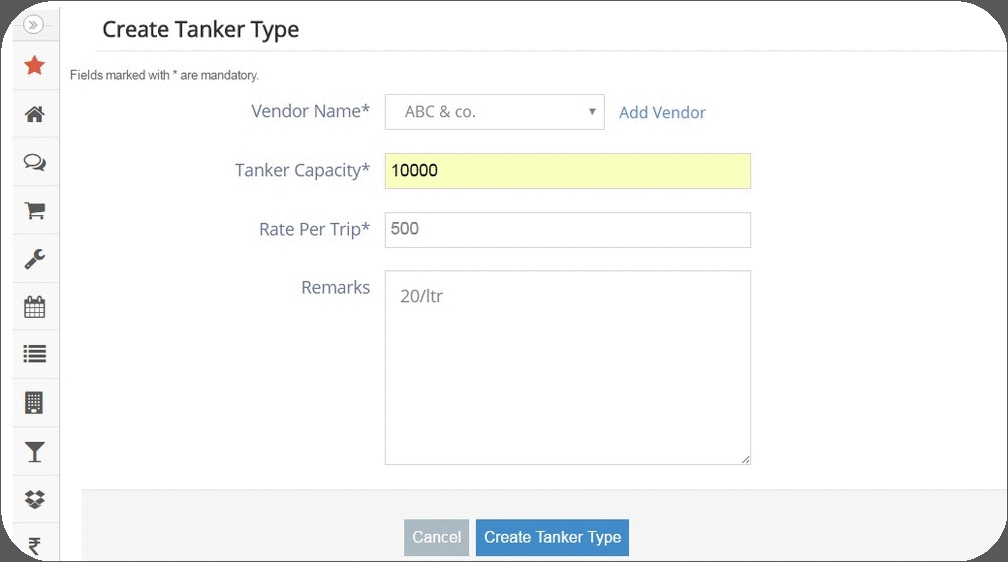Focus the Tanker Capacity input field
The height and width of the screenshot is (562, 1008).
pos(567,171)
